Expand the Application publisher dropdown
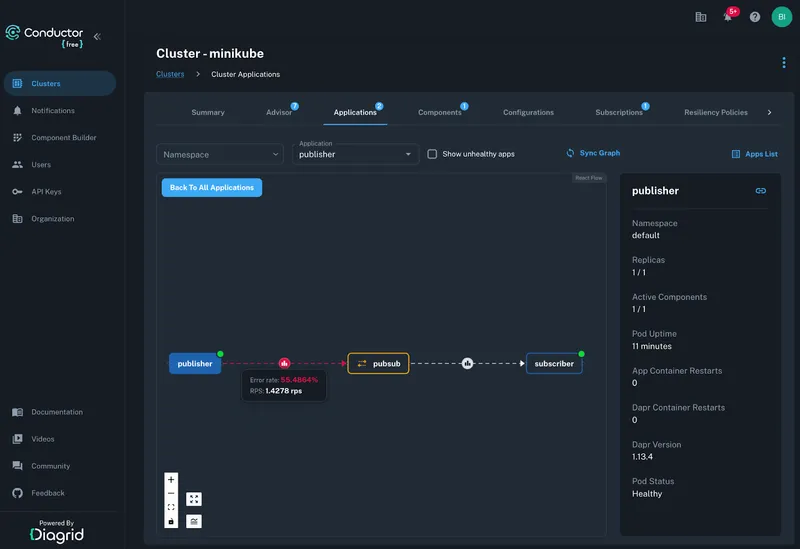Image resolution: width=800 pixels, height=549 pixels. [x=355, y=154]
